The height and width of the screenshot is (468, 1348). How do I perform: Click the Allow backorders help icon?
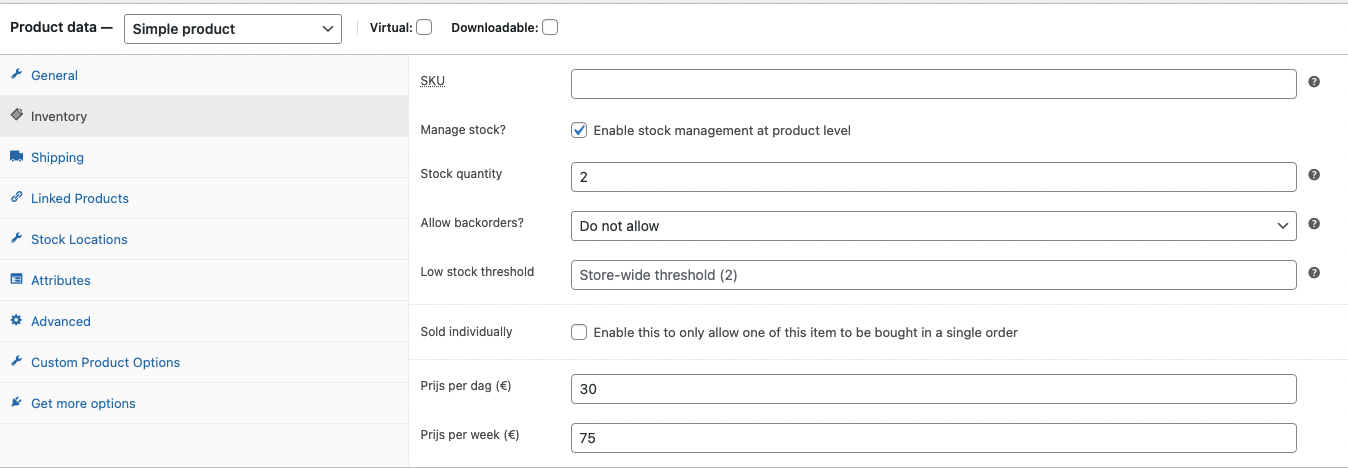[1314, 224]
